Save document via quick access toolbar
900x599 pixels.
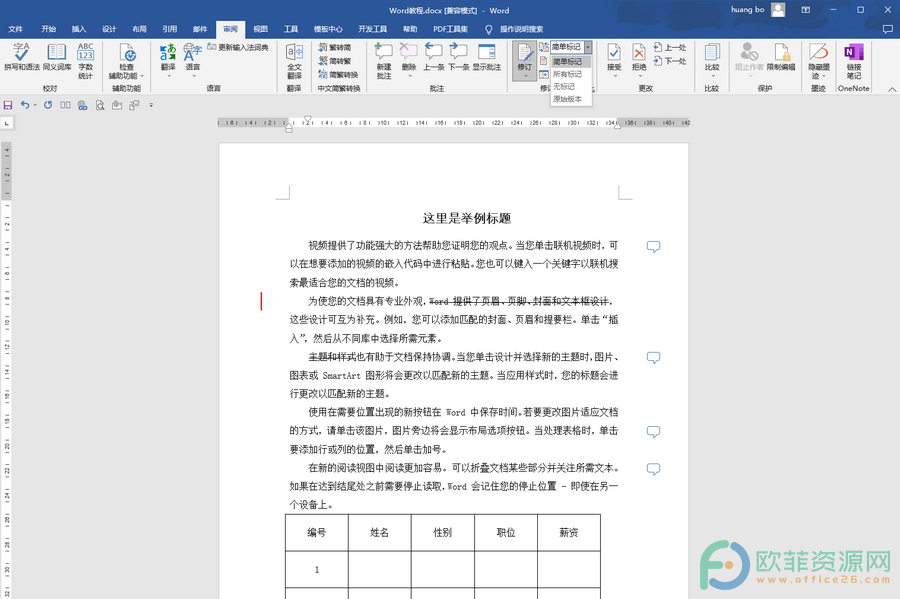pyautogui.click(x=8, y=105)
